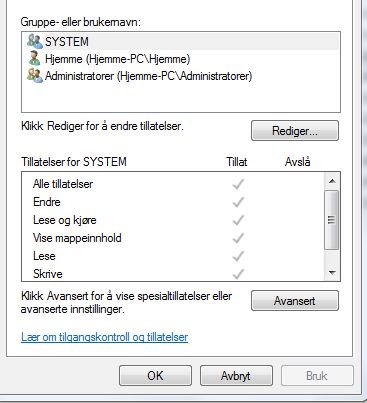Viewport: 367px width, 403px height.
Task: Open link Lær om tilgangskontroll og tillatelser
Action: click(105, 337)
